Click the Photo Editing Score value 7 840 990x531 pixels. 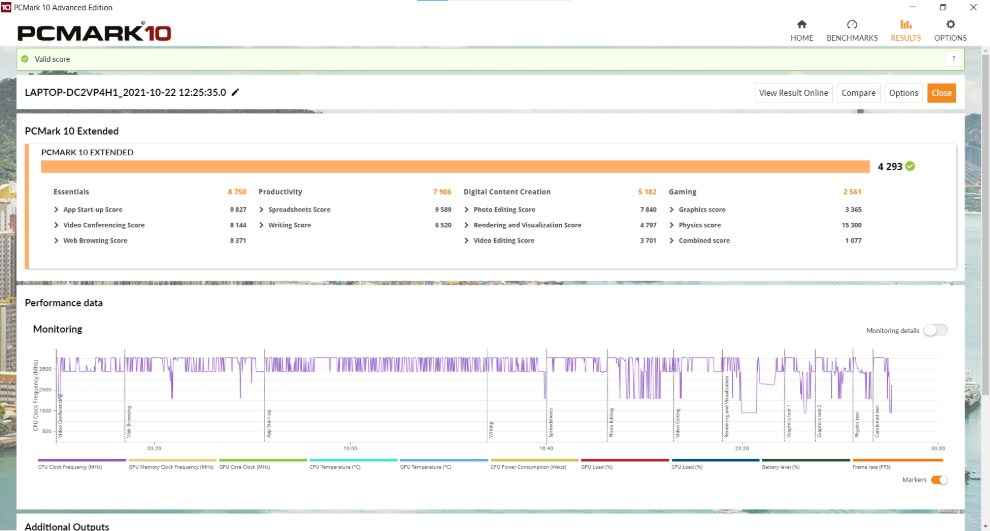tap(648, 209)
